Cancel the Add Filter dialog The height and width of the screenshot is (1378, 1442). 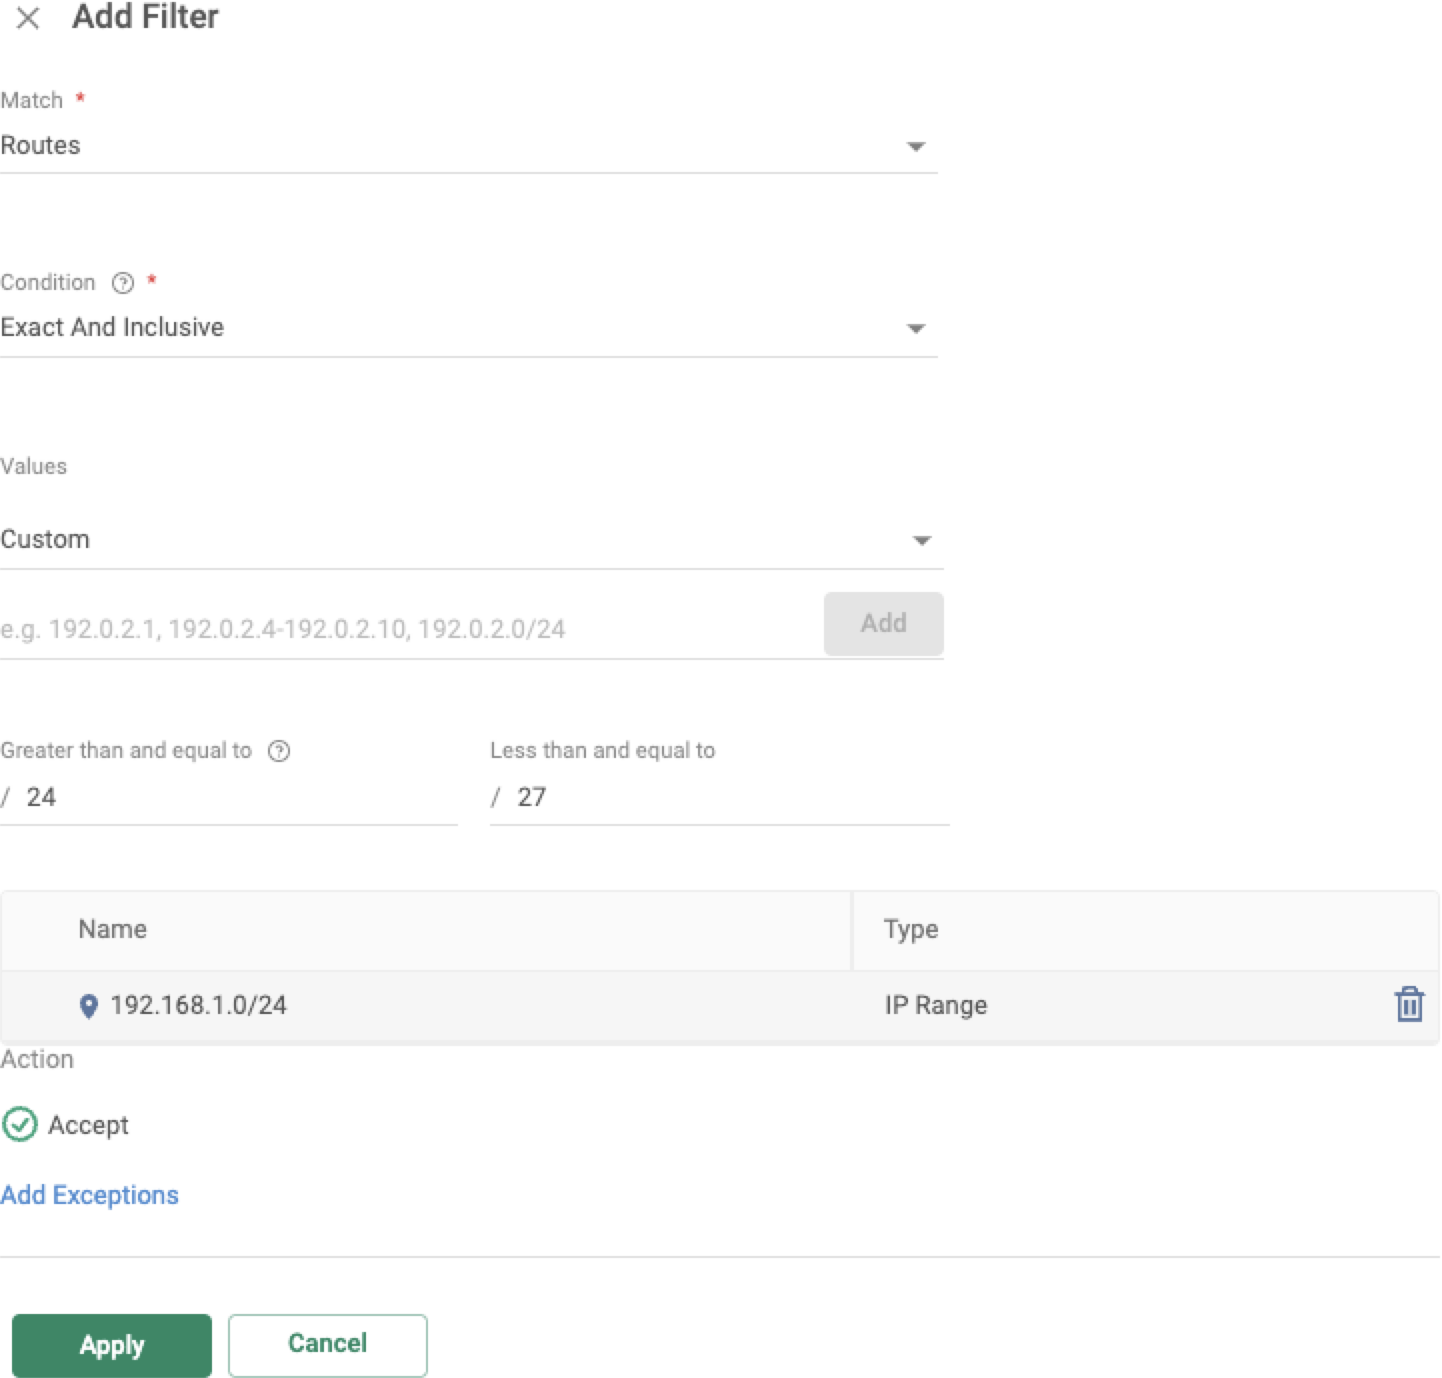pos(327,1345)
